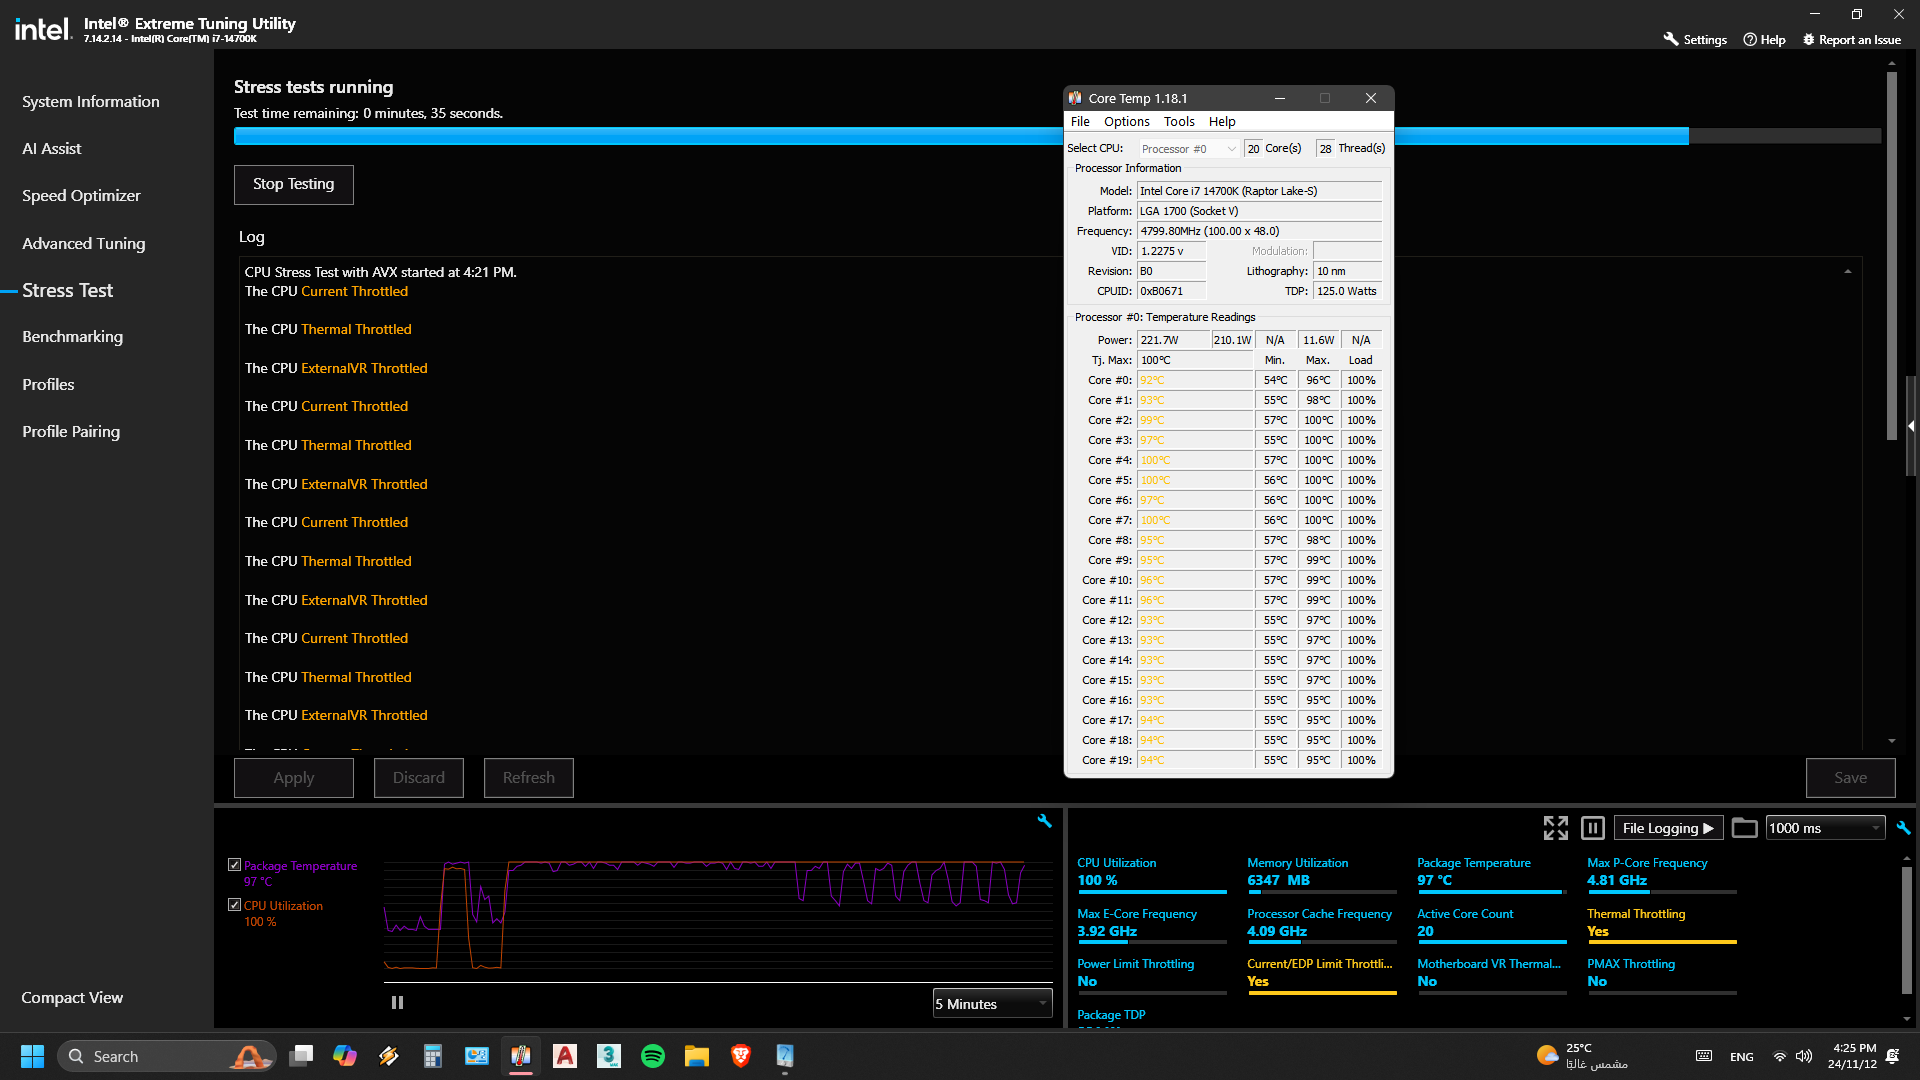Open the Speed Optimizer section
Screen dimensions: 1920x1080
click(81, 195)
